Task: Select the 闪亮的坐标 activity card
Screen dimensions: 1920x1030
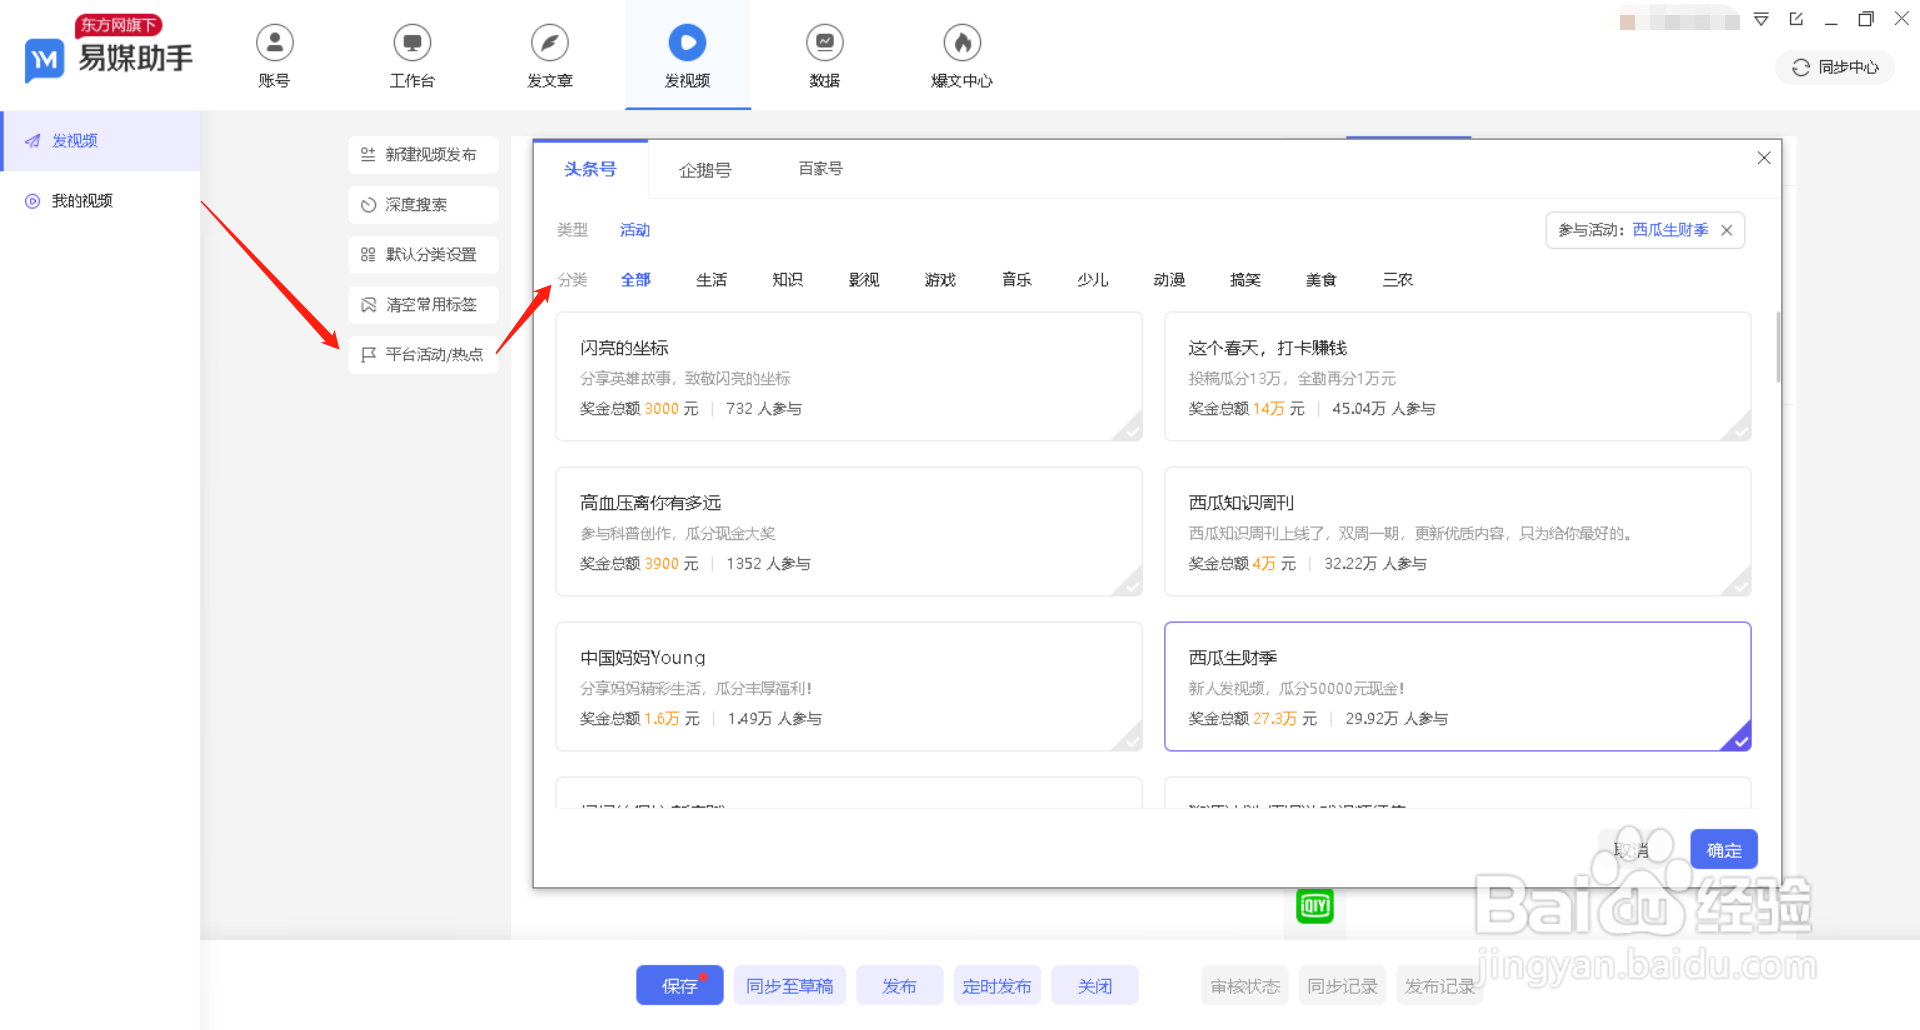Action: pyautogui.click(x=849, y=377)
